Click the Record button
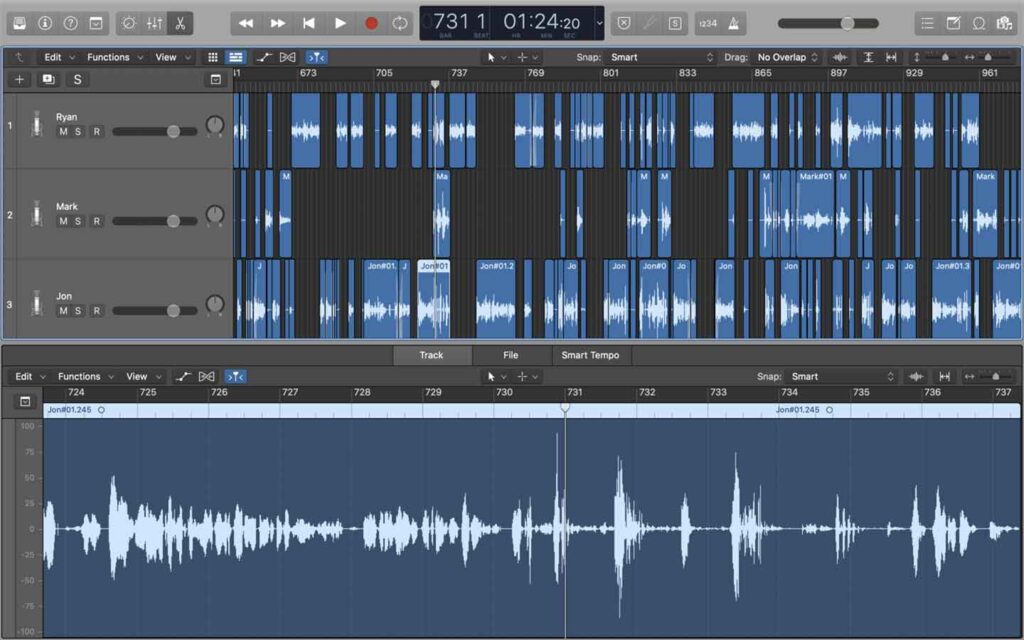This screenshot has width=1024, height=640. [371, 24]
